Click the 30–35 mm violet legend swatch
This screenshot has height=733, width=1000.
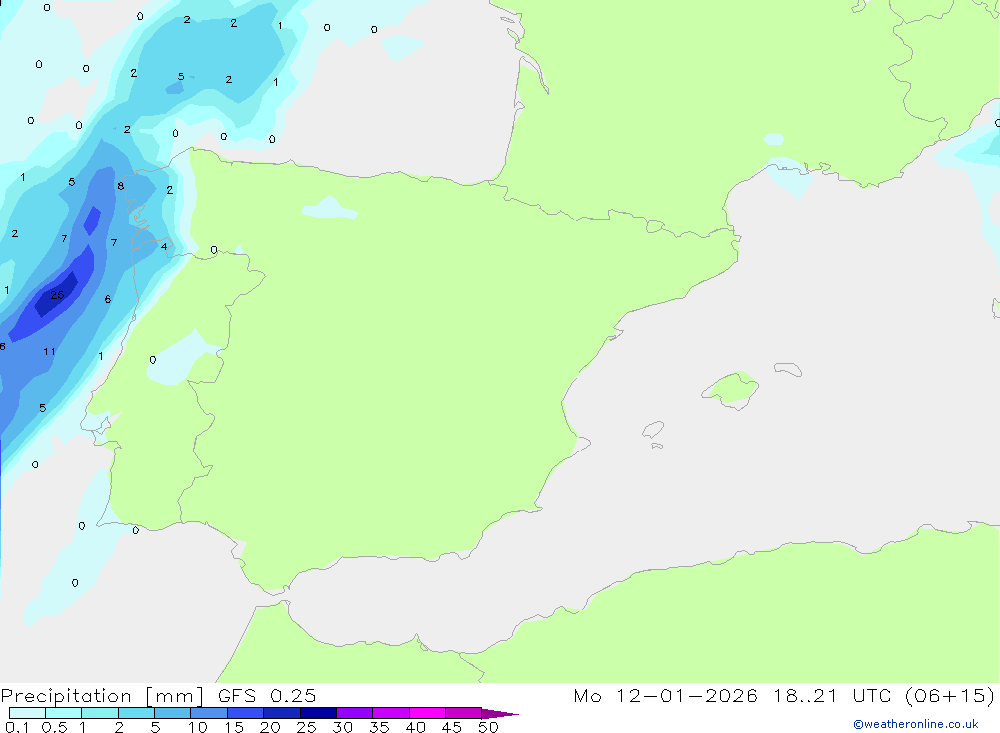point(355,713)
